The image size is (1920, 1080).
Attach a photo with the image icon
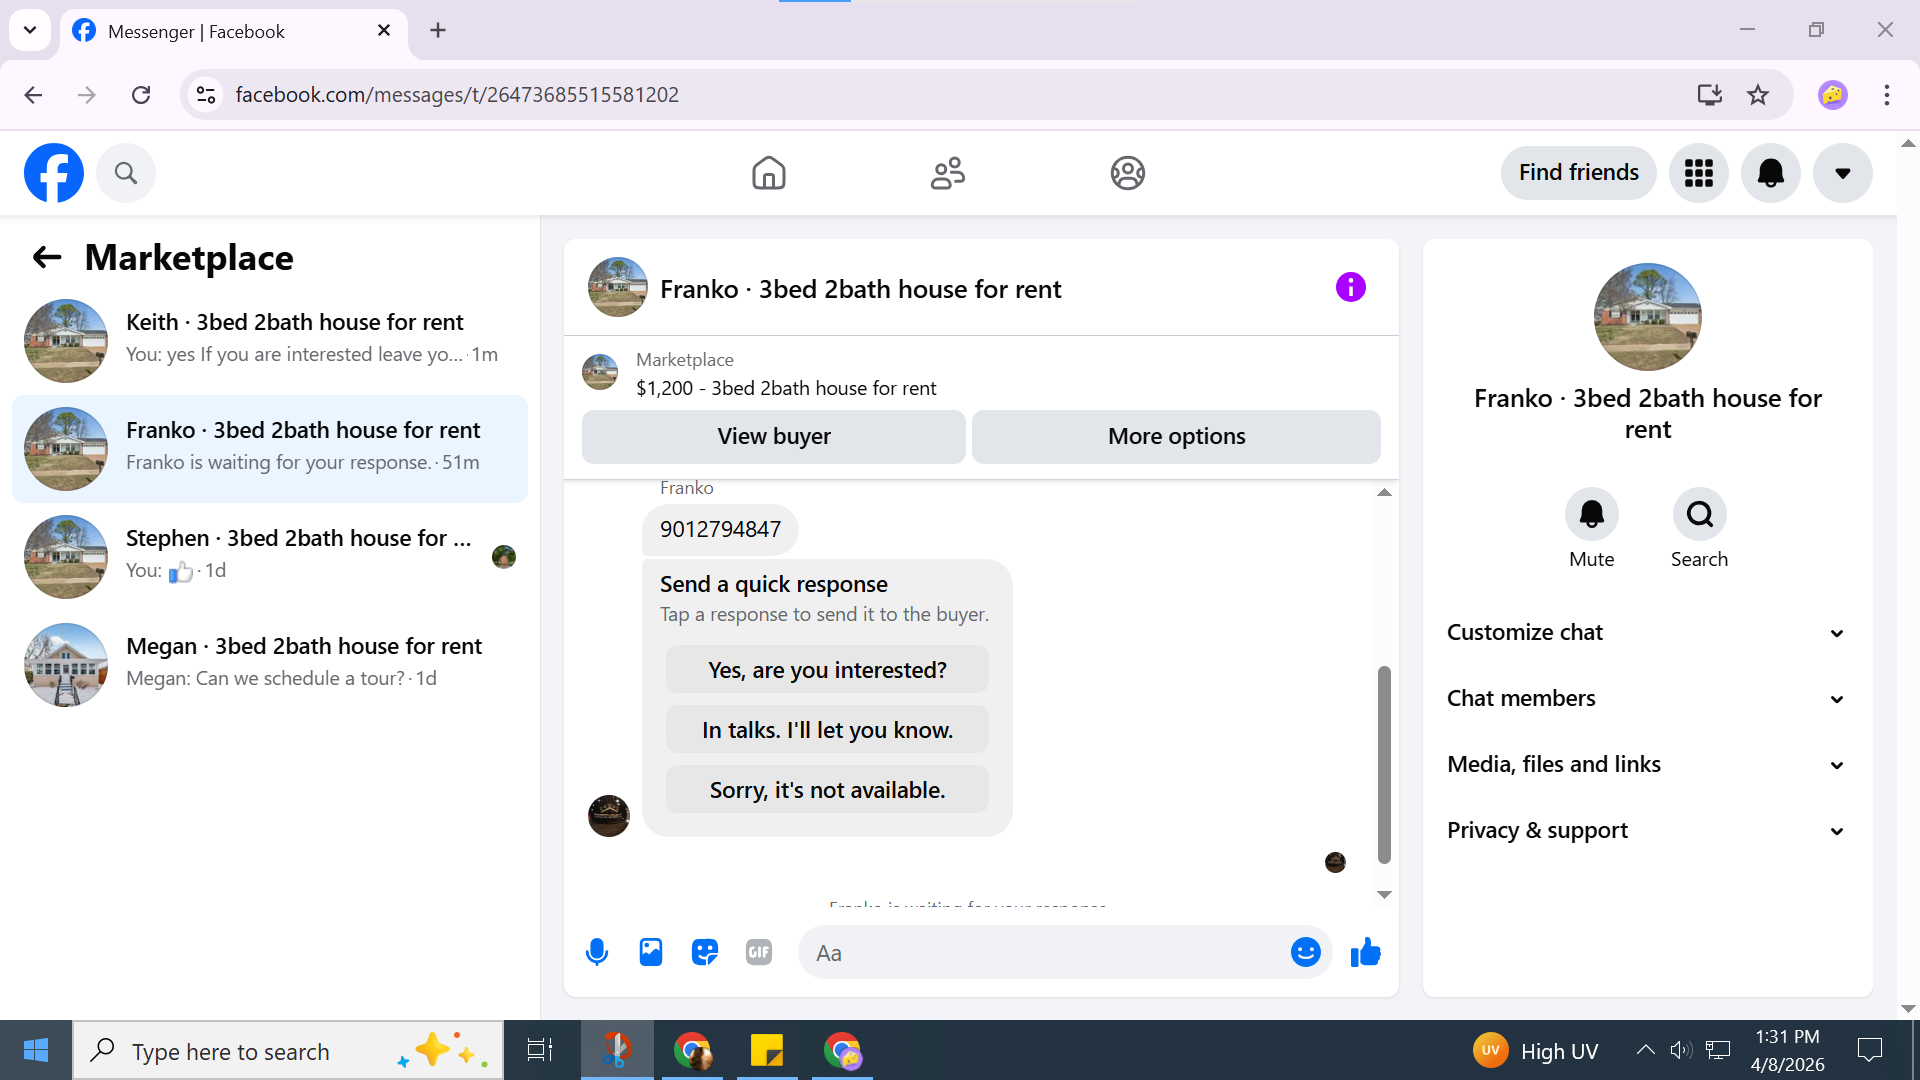click(651, 952)
